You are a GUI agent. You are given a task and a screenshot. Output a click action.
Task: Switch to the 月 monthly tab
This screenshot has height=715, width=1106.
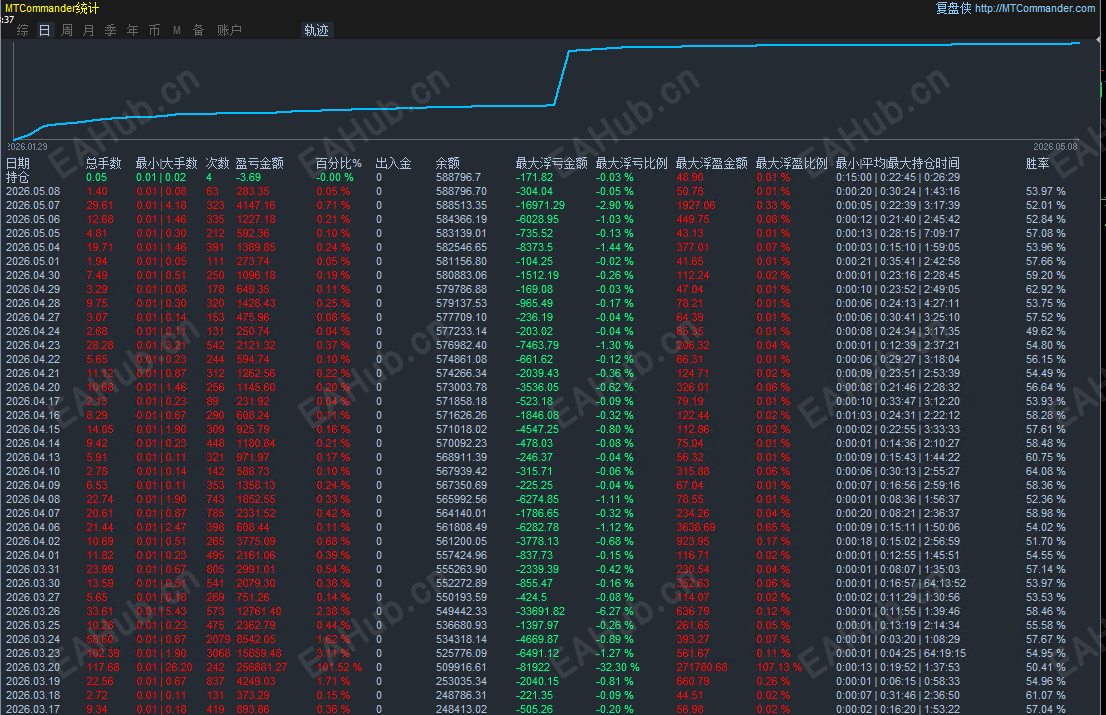tap(88, 30)
